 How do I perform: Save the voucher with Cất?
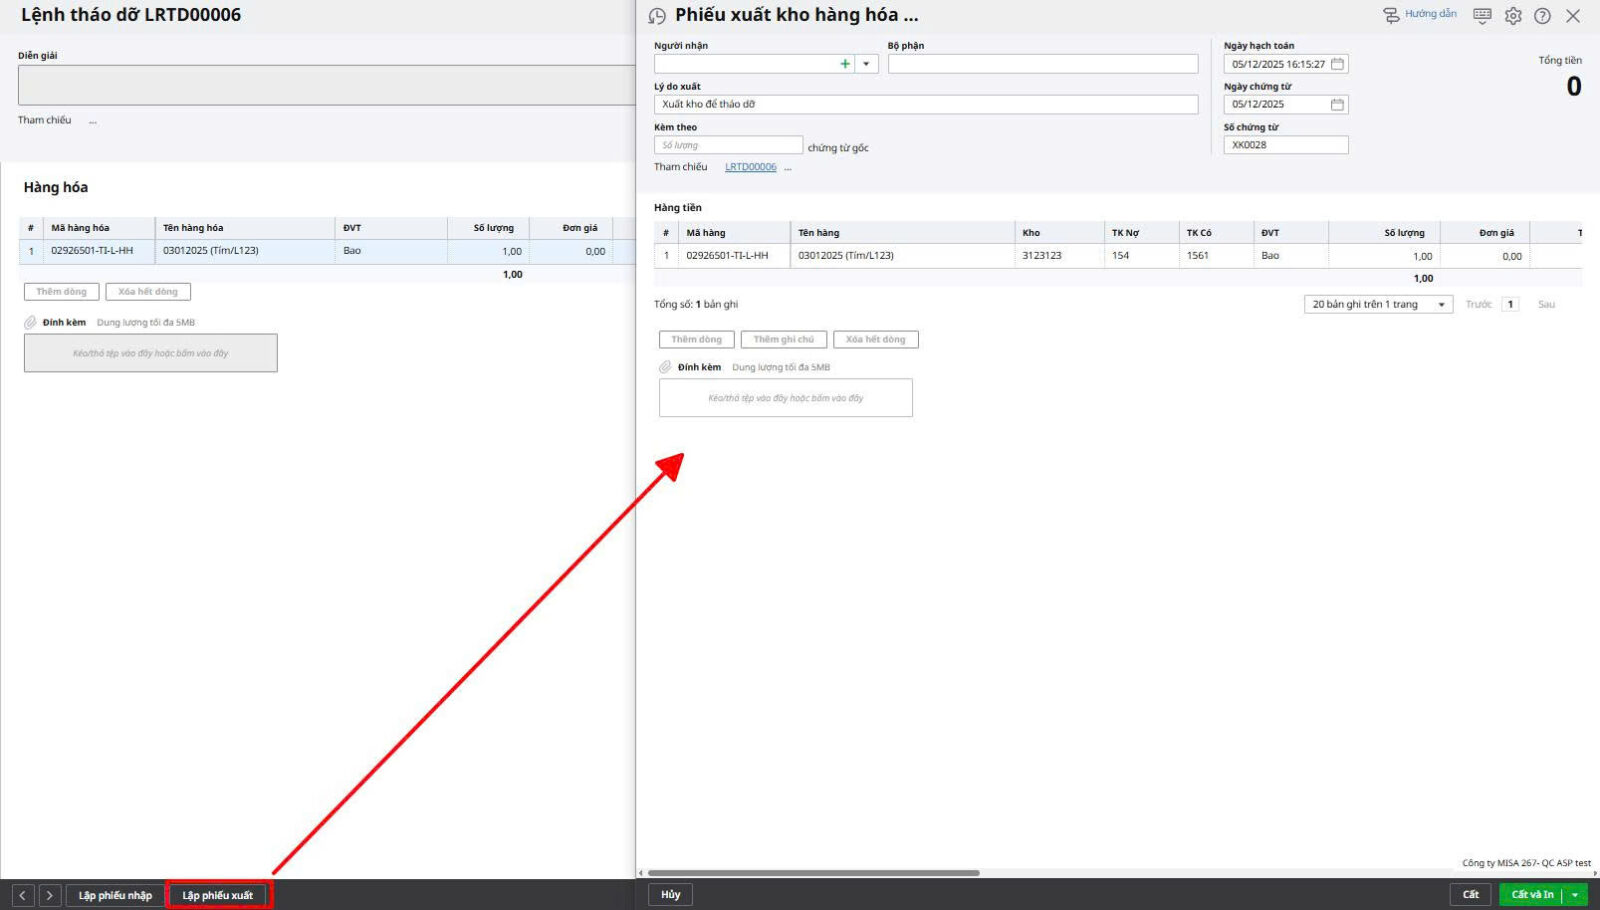(1470, 895)
